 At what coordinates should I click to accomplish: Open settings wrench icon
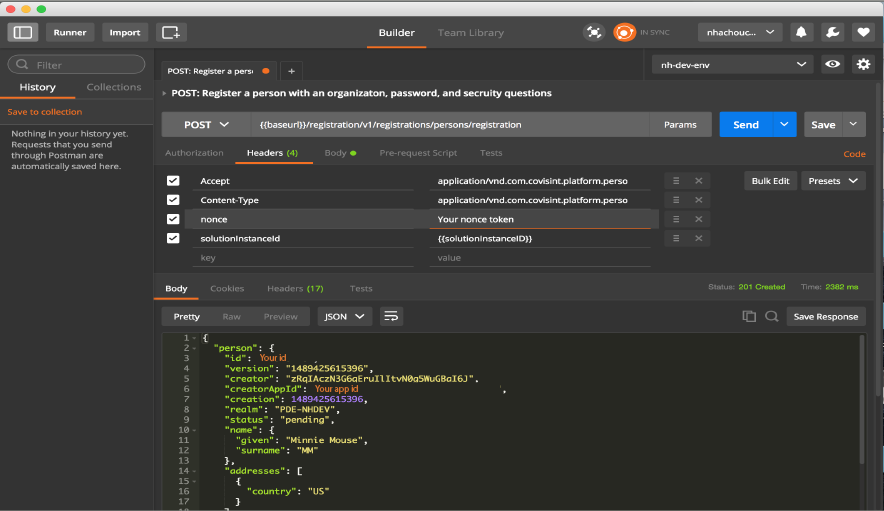click(x=832, y=32)
